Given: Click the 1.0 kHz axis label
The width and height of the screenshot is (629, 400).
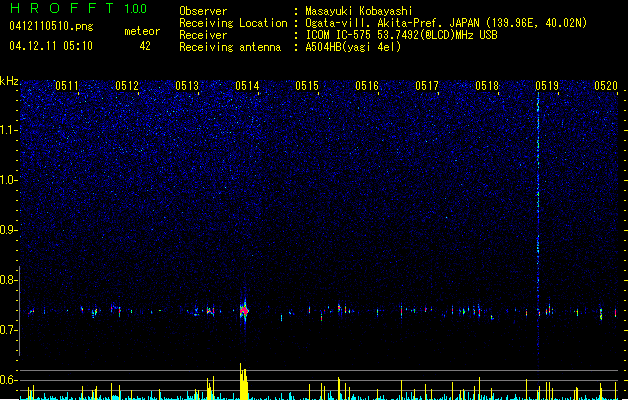Looking at the screenshot, I should [9, 180].
